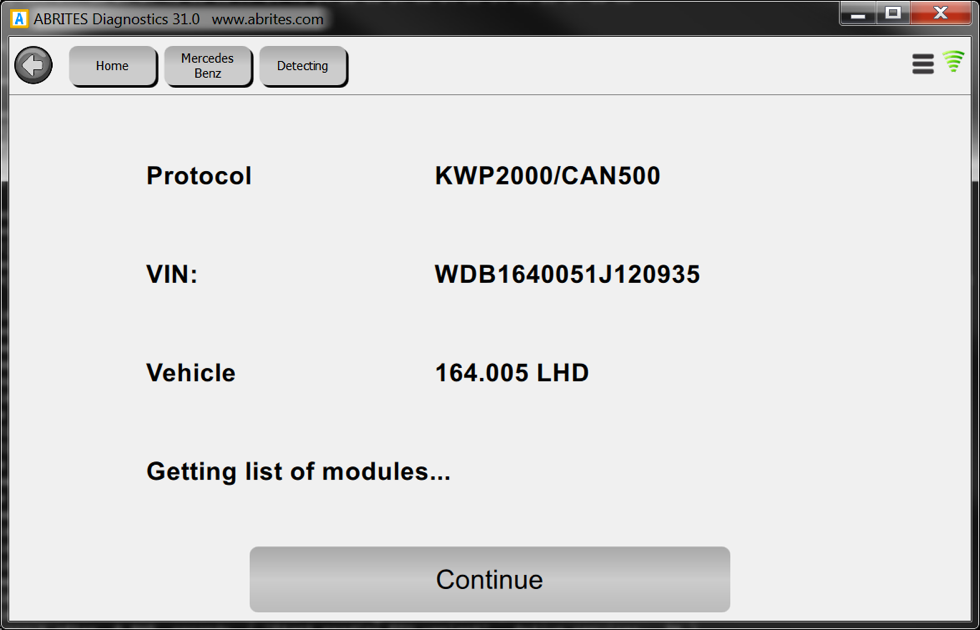Click the 164.005 LHD vehicle value
The height and width of the screenshot is (630, 980).
pyautogui.click(x=512, y=373)
